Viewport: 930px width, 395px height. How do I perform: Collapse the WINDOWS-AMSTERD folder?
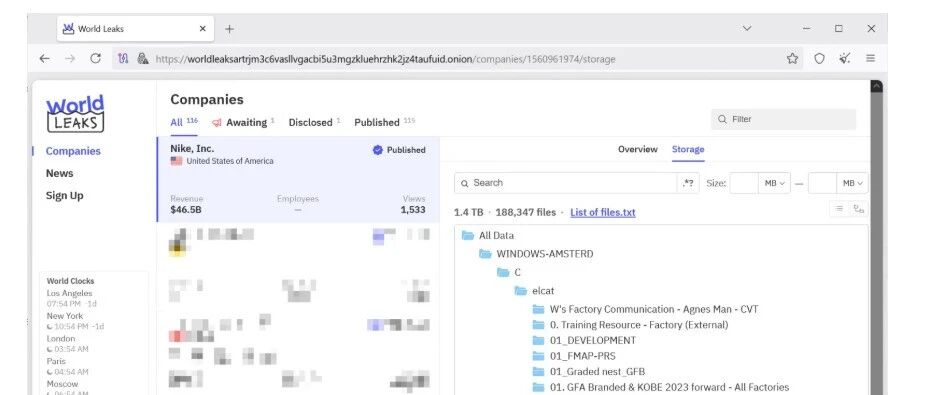(486, 254)
